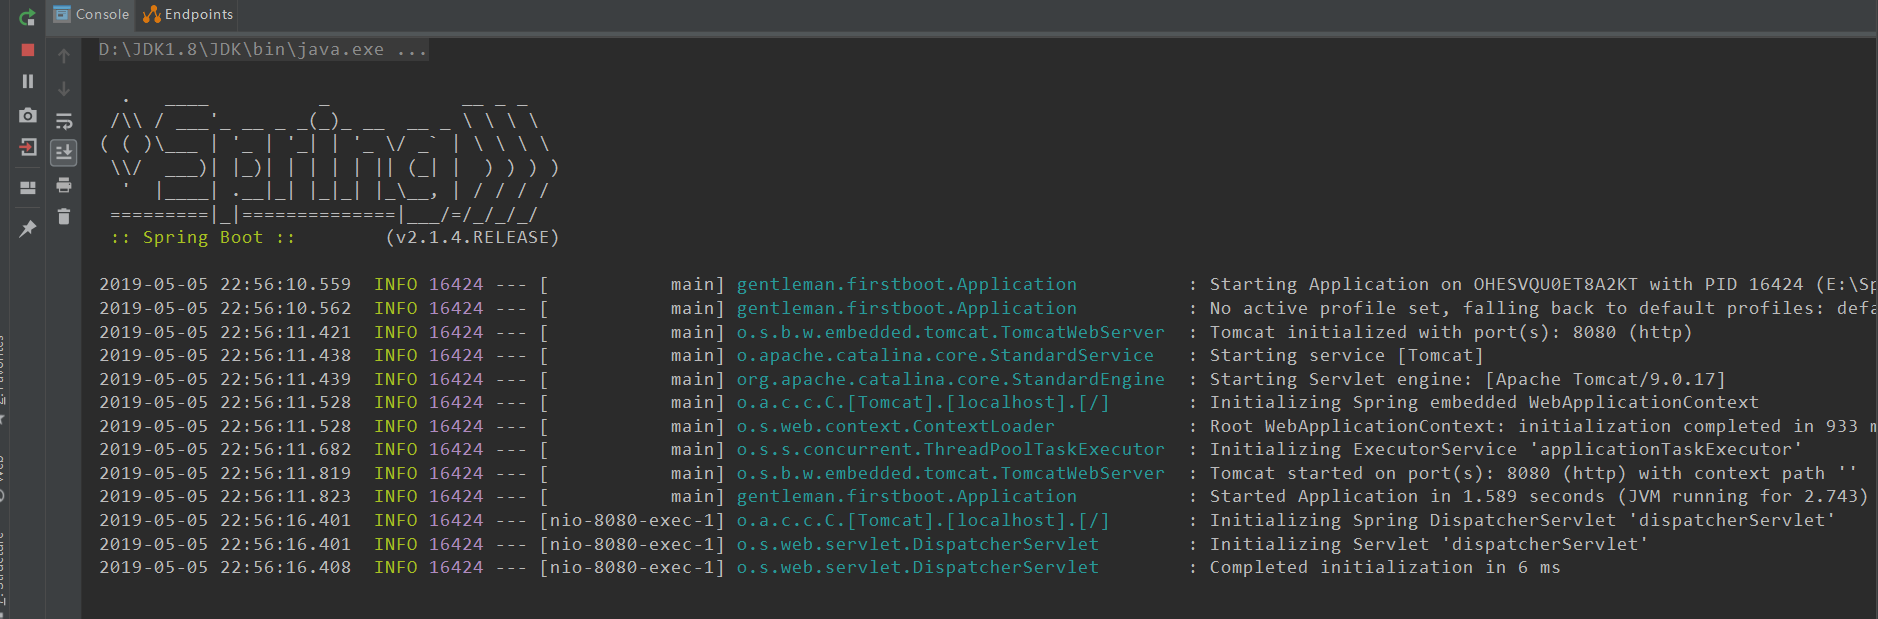Switch to the Console tab
The image size is (1878, 619).
pos(91,14)
